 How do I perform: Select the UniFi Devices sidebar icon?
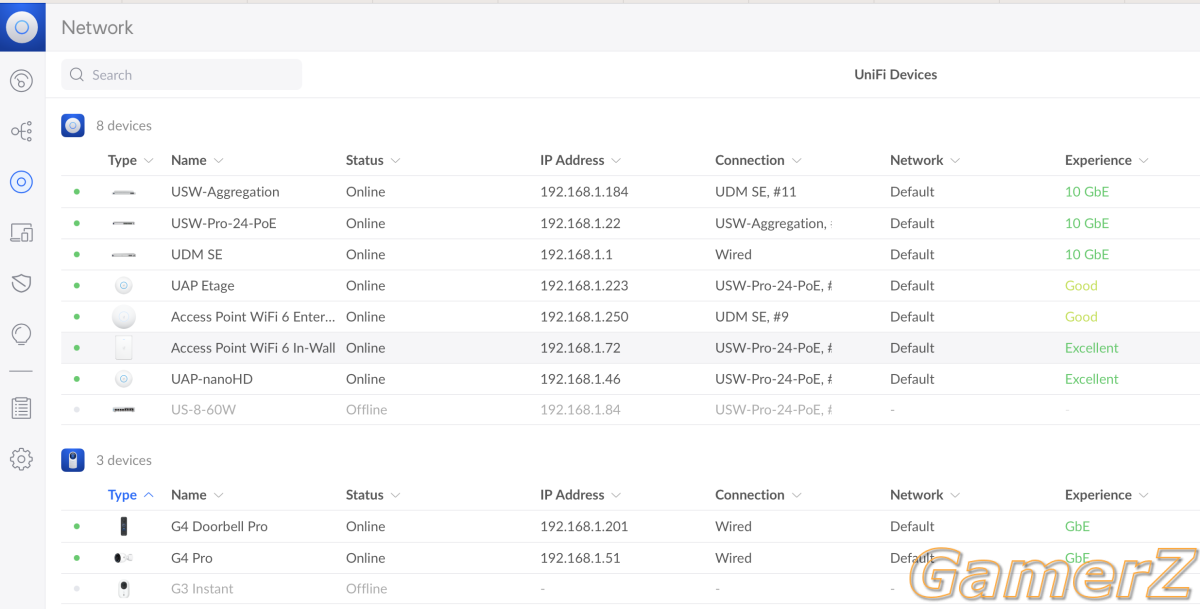coord(21,181)
